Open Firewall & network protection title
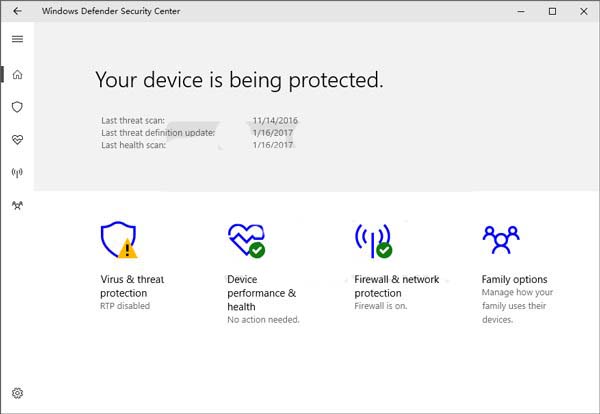This screenshot has height=414, width=600. tap(396, 286)
